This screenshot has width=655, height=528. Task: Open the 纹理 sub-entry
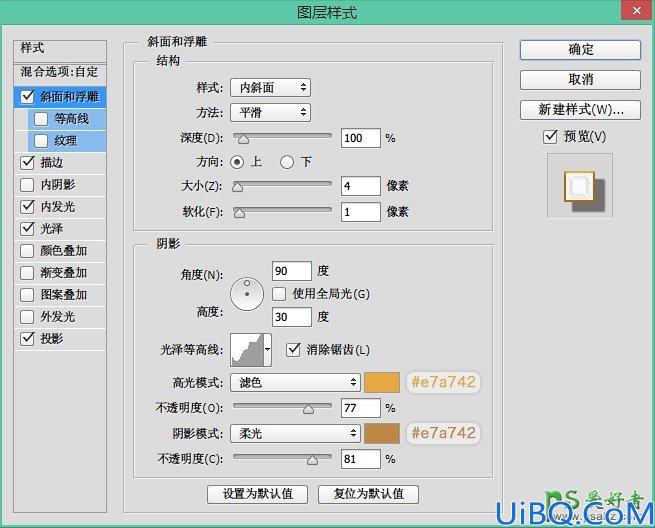pyautogui.click(x=66, y=141)
